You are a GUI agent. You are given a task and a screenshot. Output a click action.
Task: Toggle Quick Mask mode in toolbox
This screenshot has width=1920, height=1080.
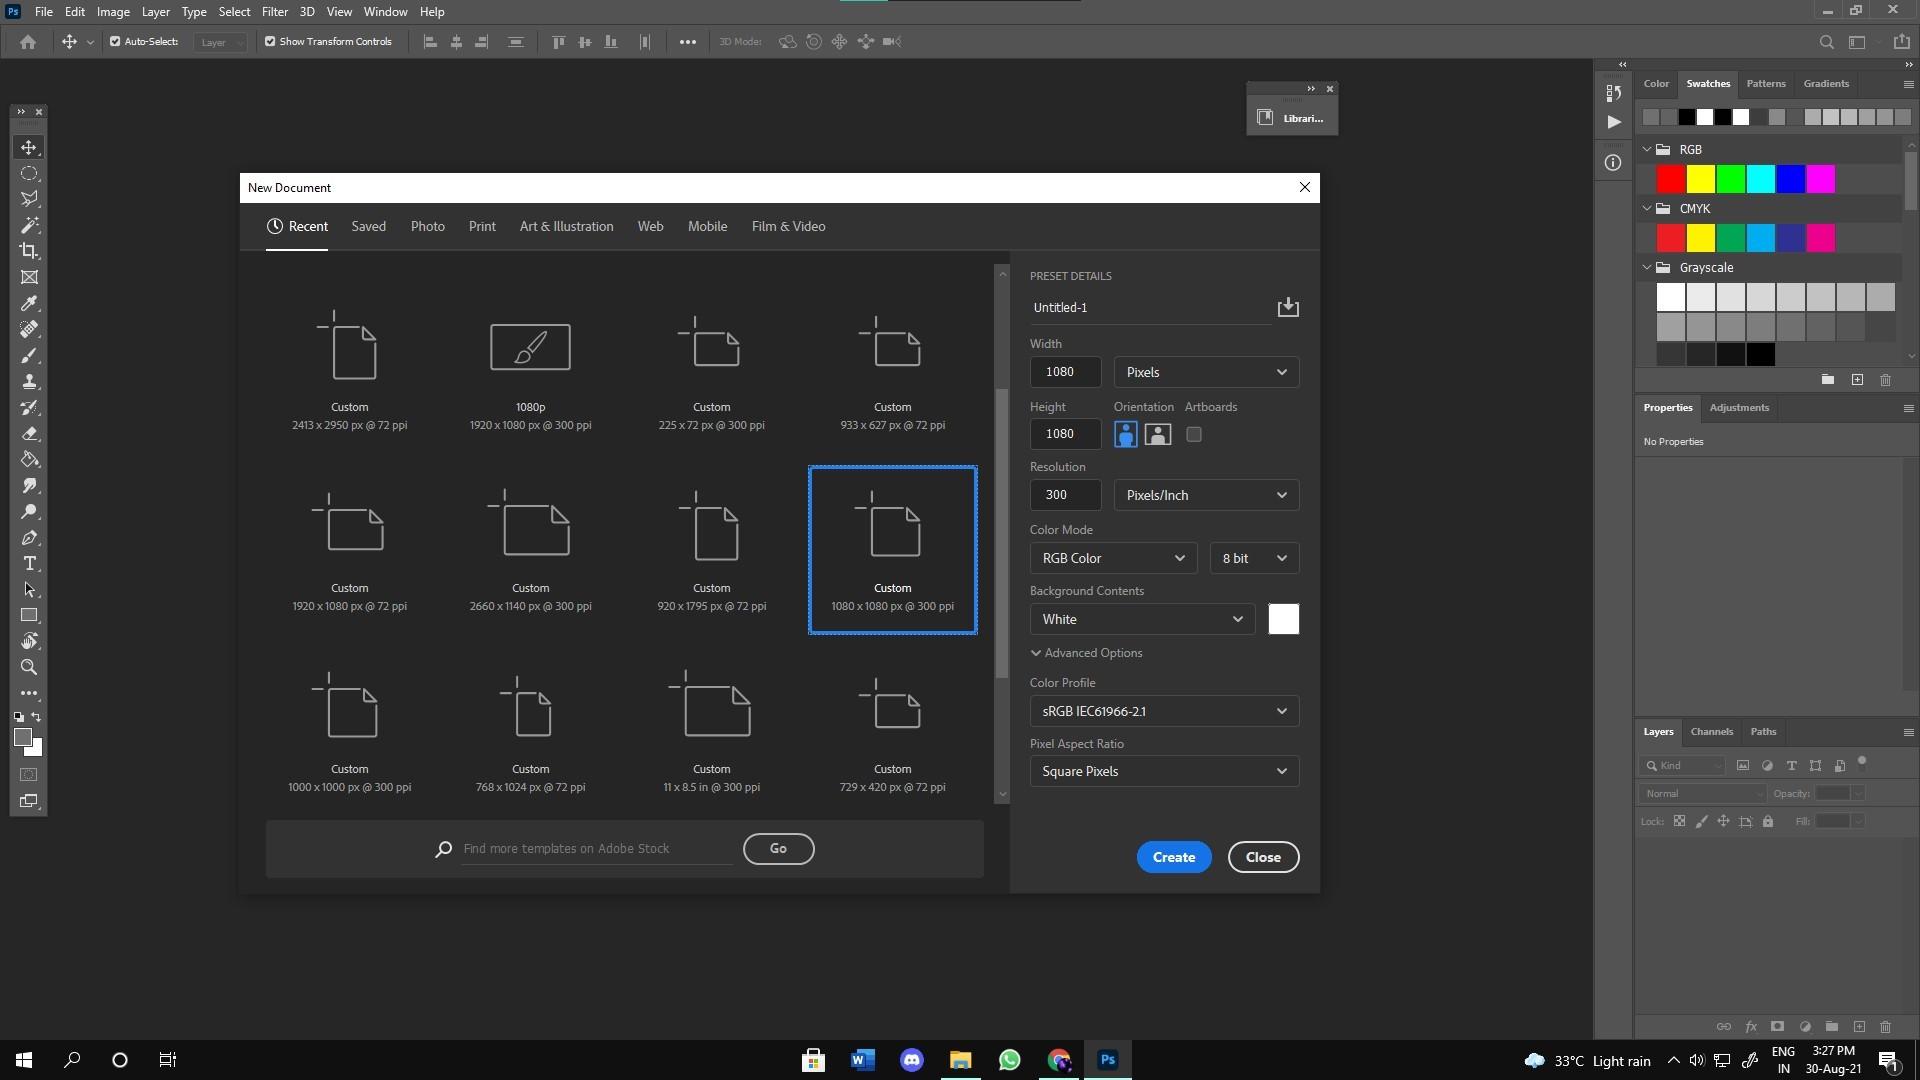(x=29, y=775)
